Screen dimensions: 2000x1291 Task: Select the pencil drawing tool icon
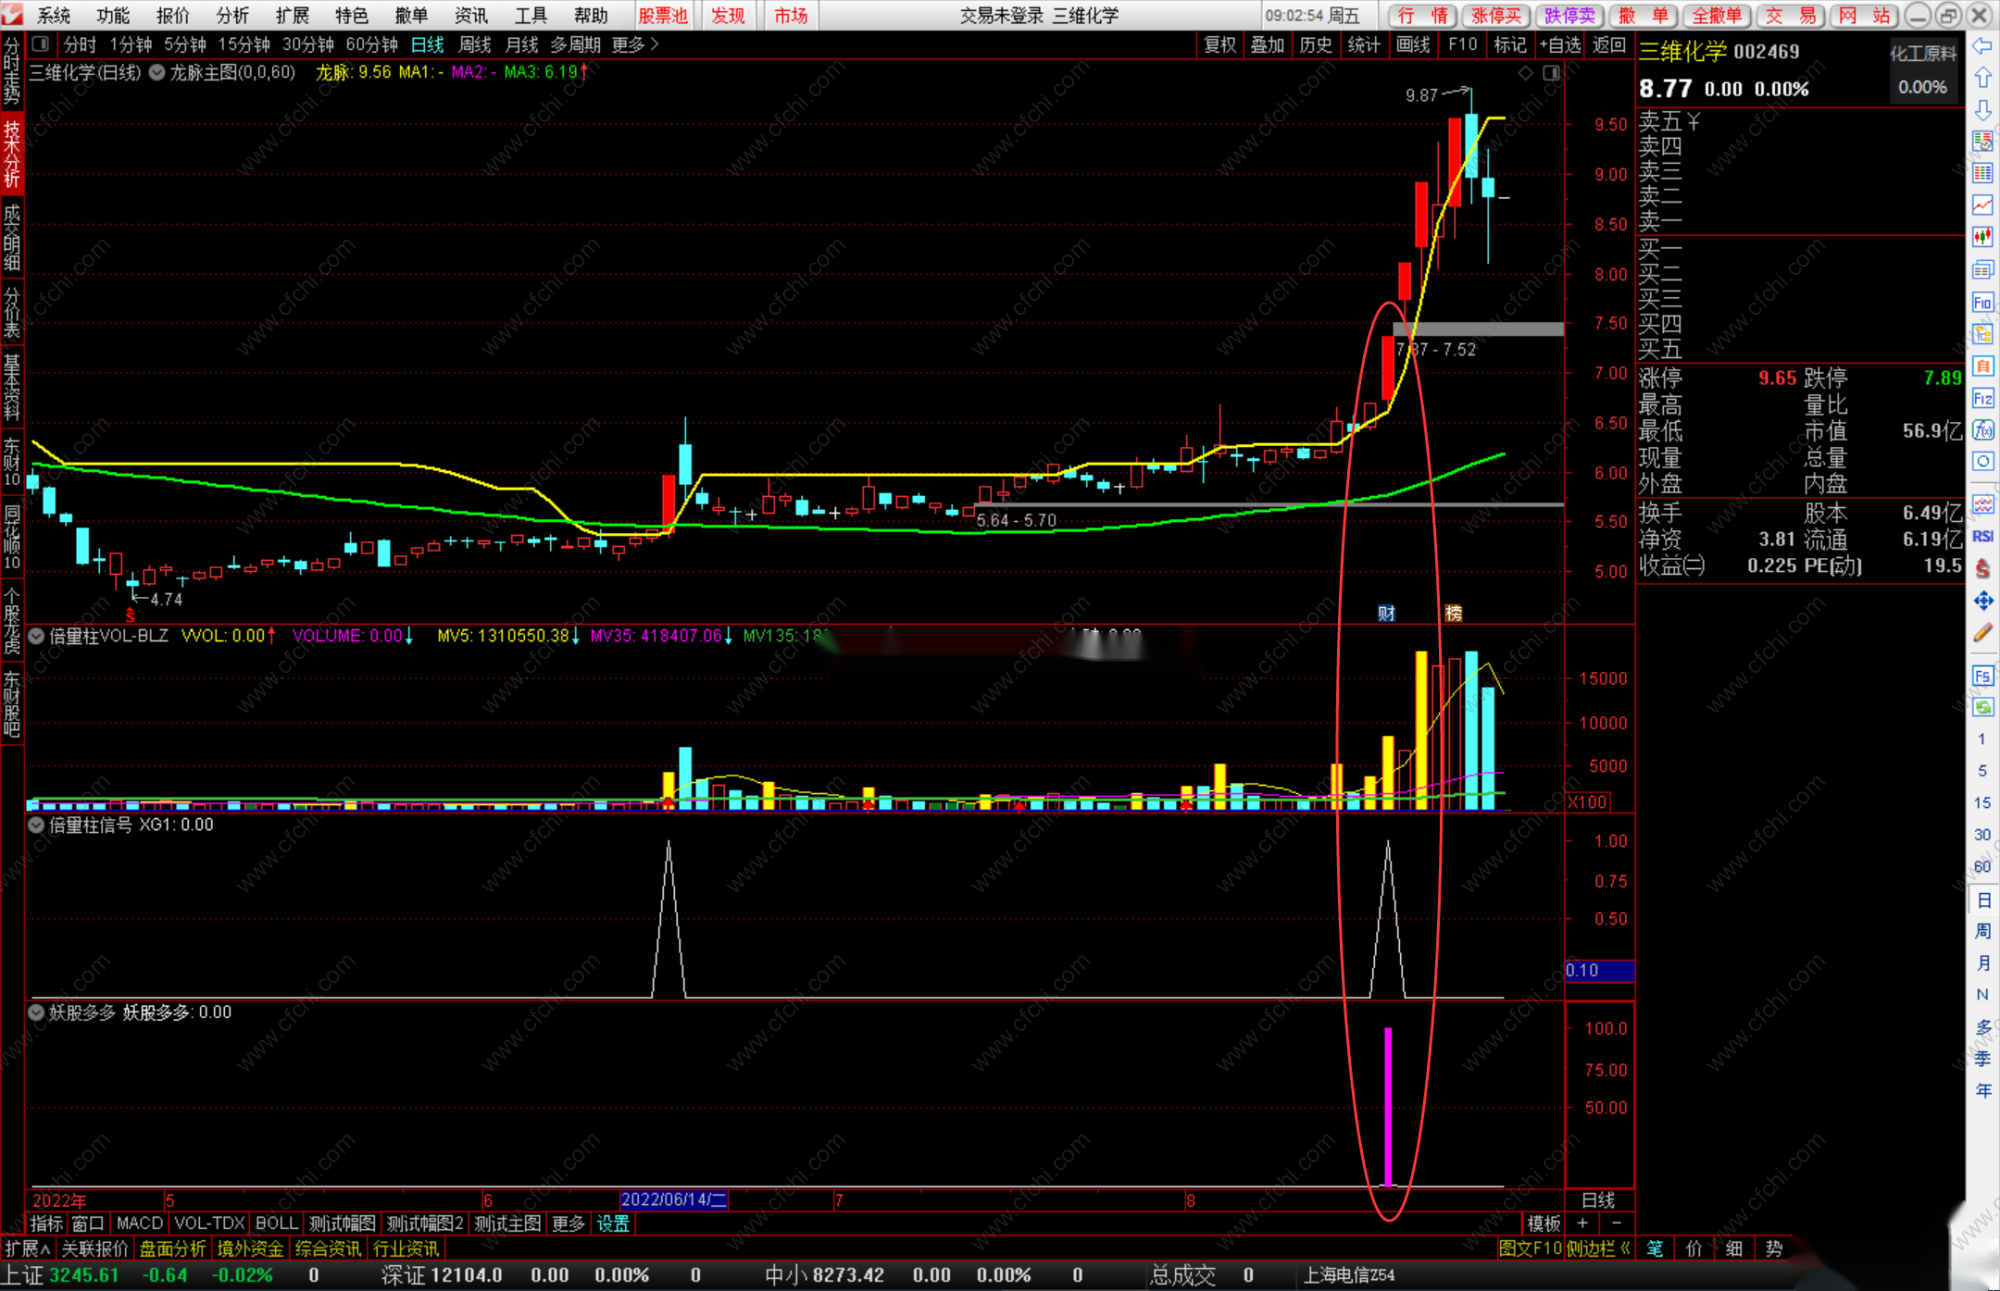[1982, 632]
